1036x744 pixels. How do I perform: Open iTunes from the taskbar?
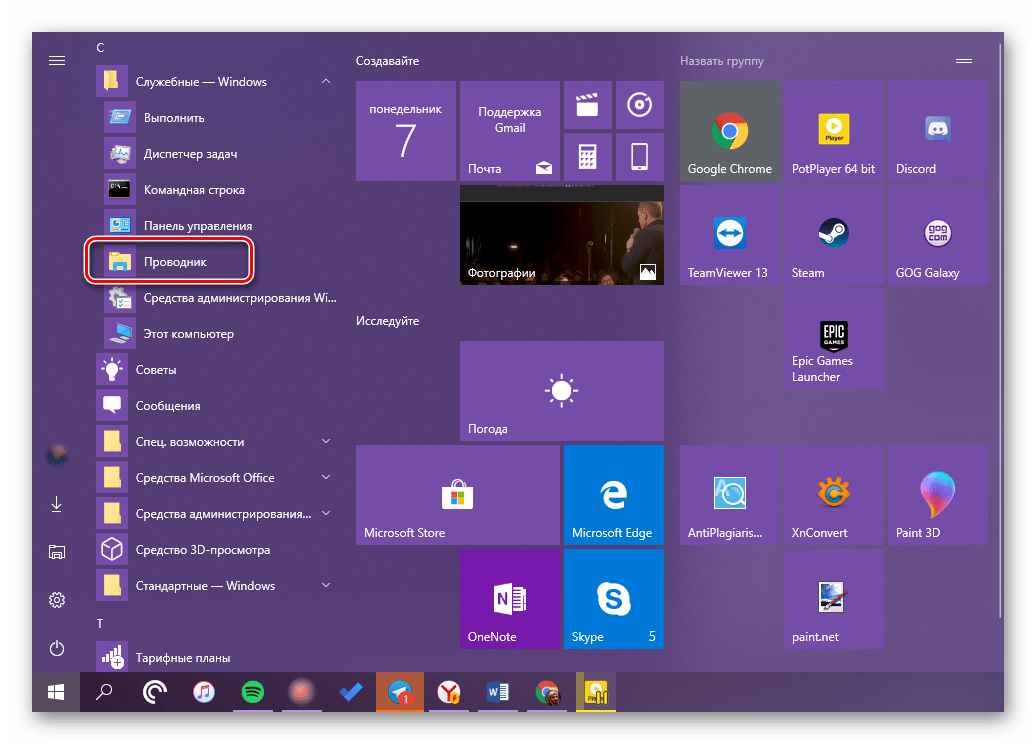204,692
